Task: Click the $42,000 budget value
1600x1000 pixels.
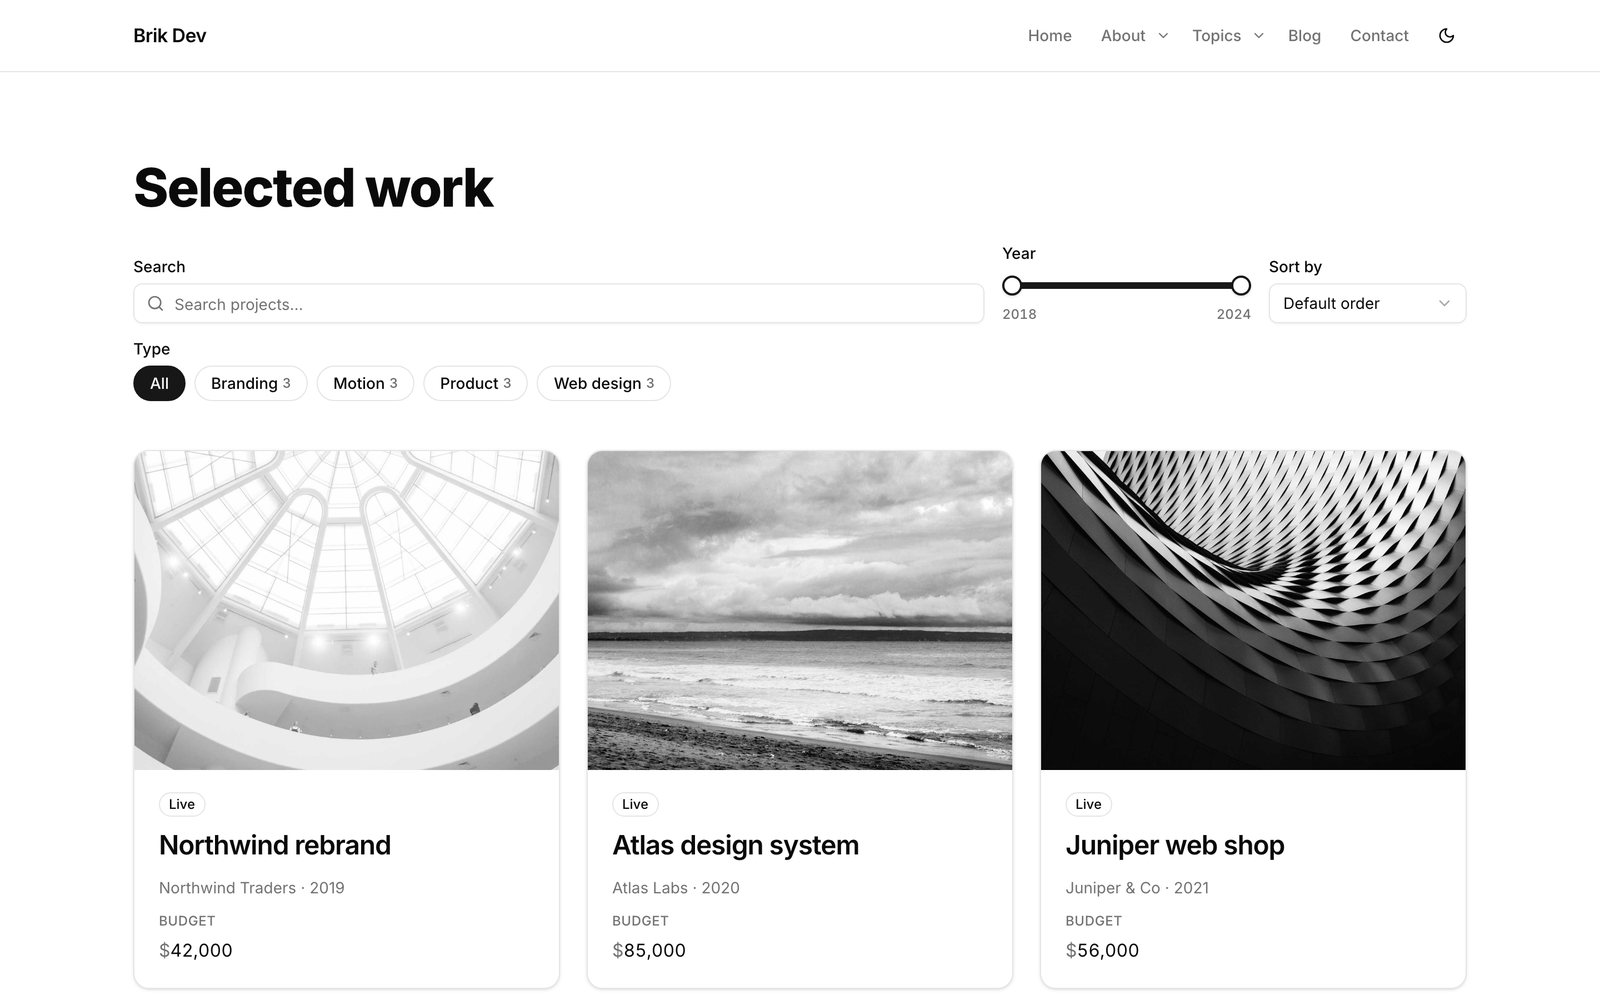Action: click(196, 950)
